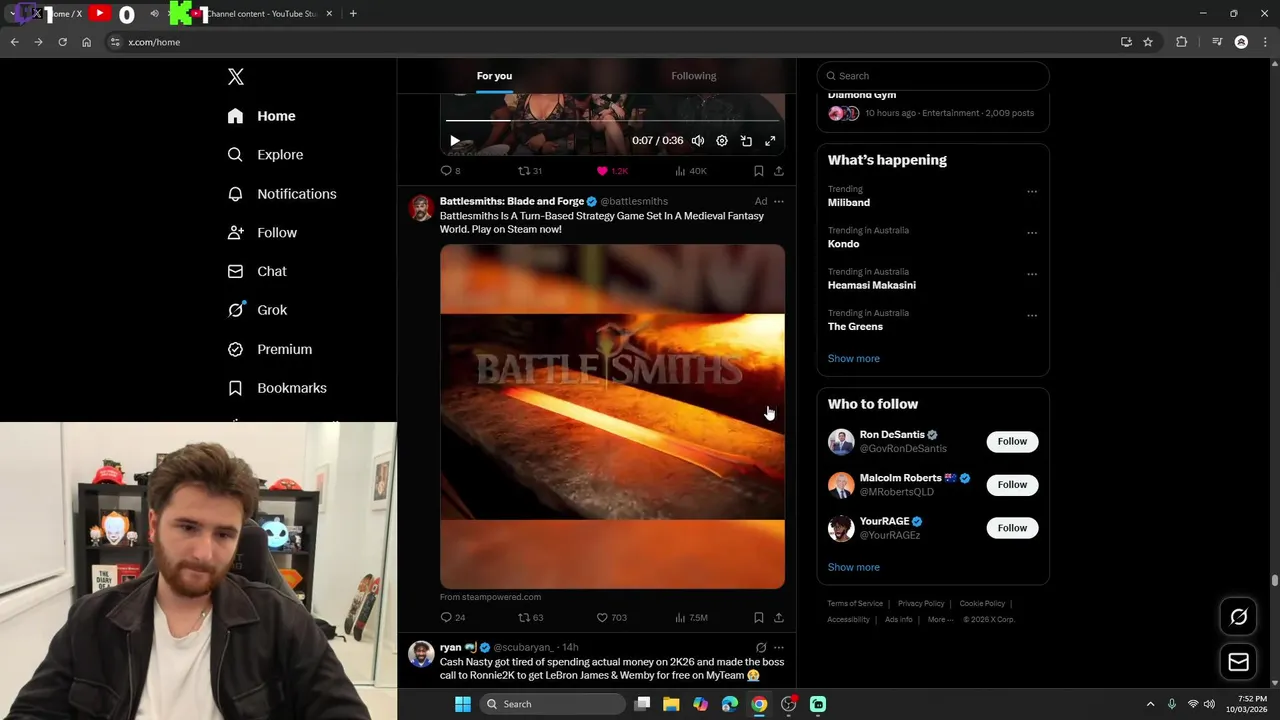The image size is (1280, 720).
Task: Open File Explorer from taskbar
Action: point(671,704)
